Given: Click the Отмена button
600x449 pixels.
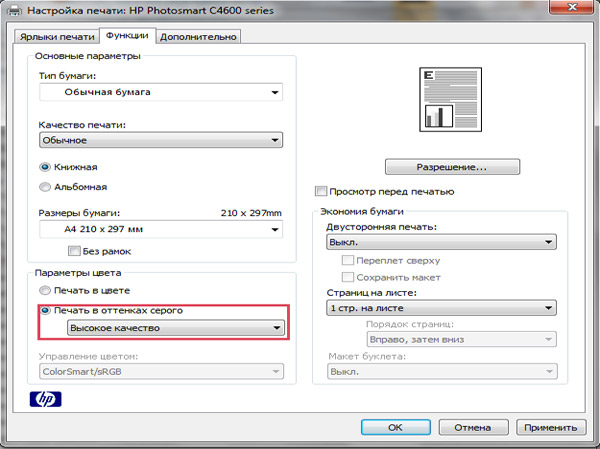Looking at the screenshot, I should coord(473,427).
